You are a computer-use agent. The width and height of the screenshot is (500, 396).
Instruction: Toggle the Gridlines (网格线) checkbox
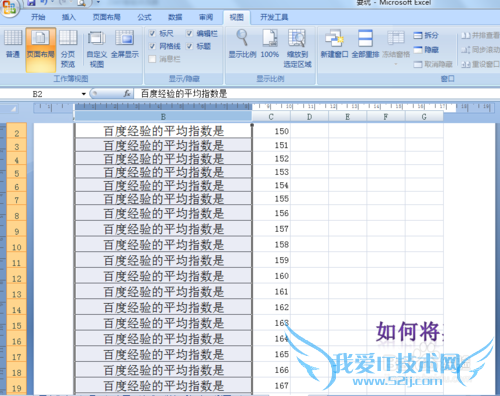click(x=152, y=46)
